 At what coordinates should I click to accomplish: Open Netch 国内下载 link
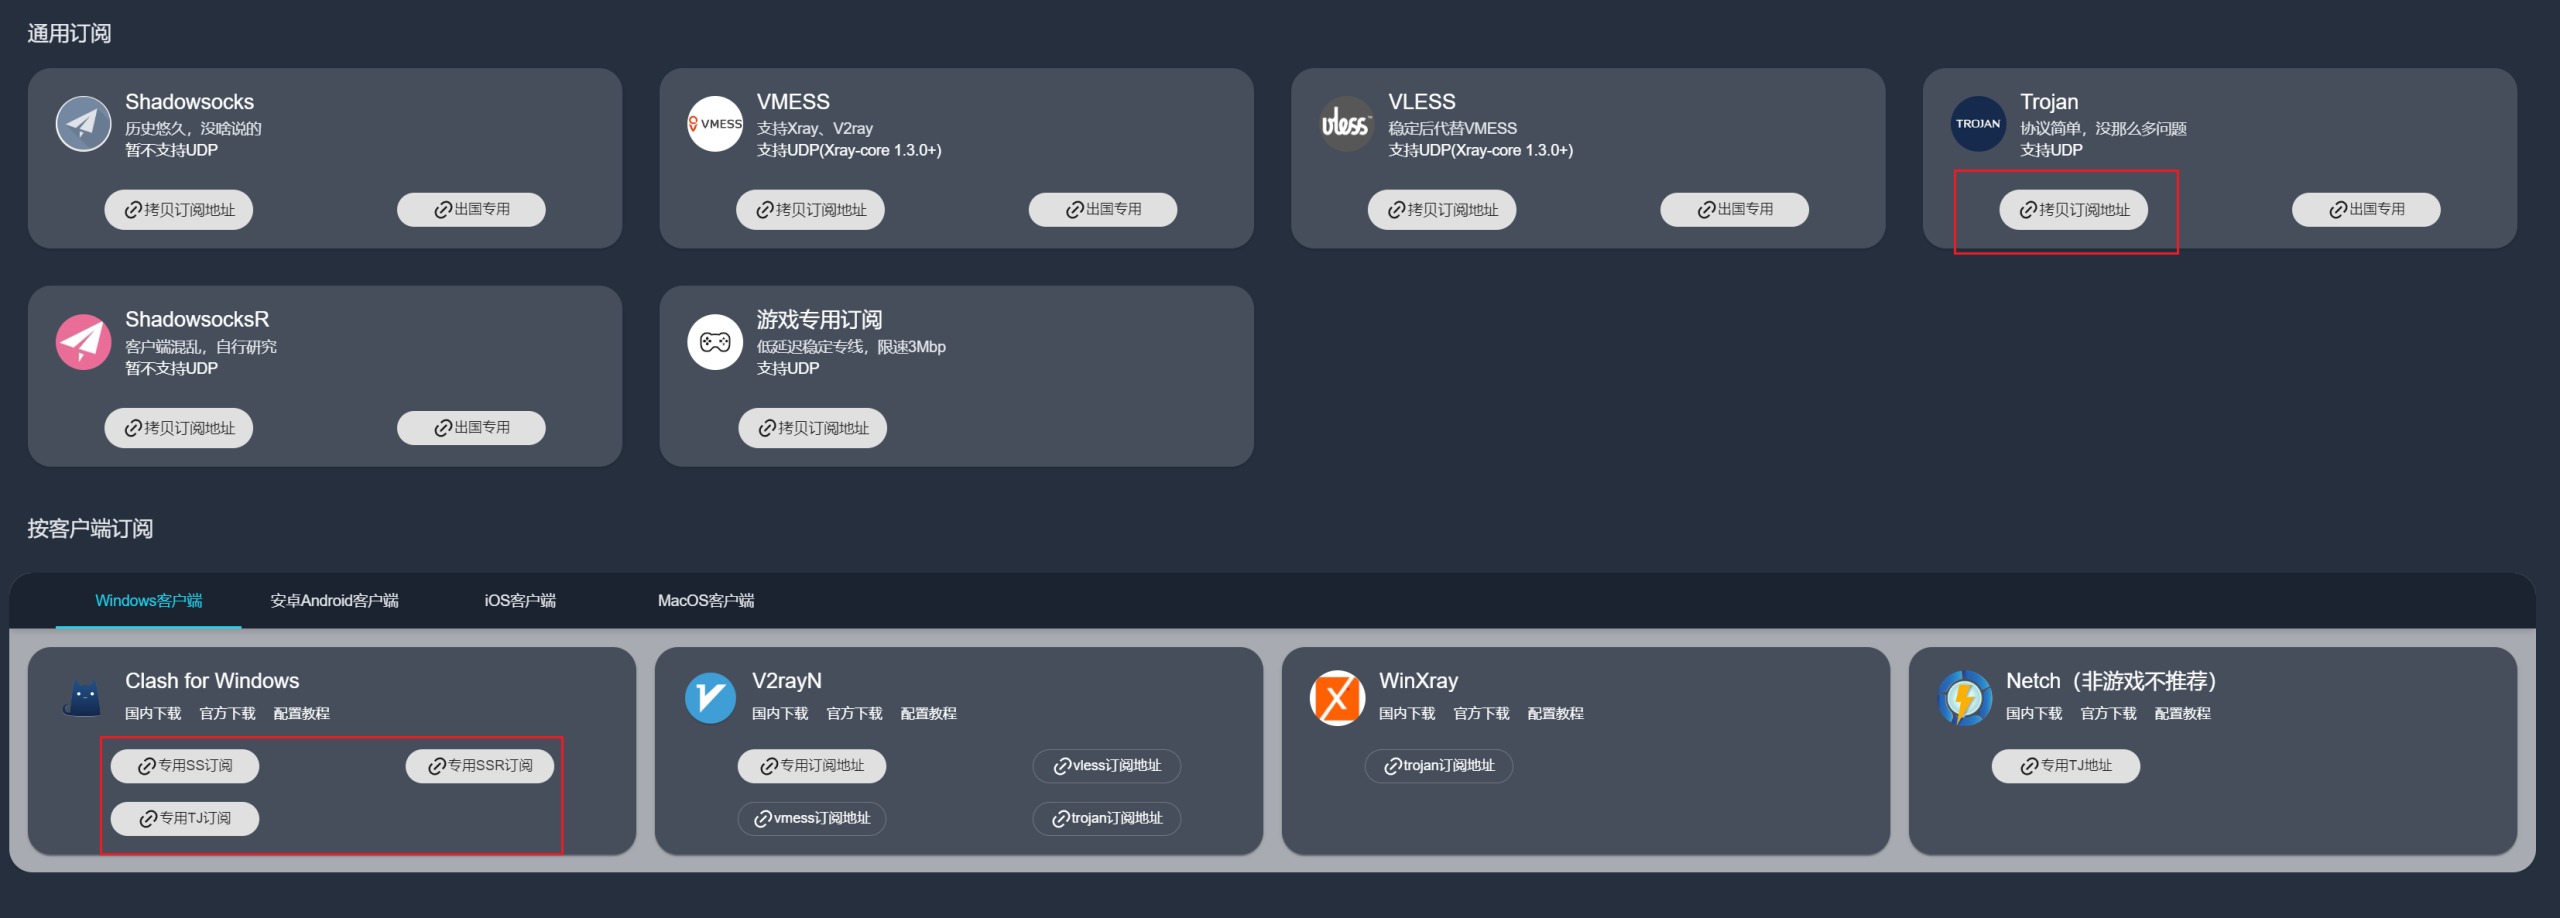point(2034,714)
